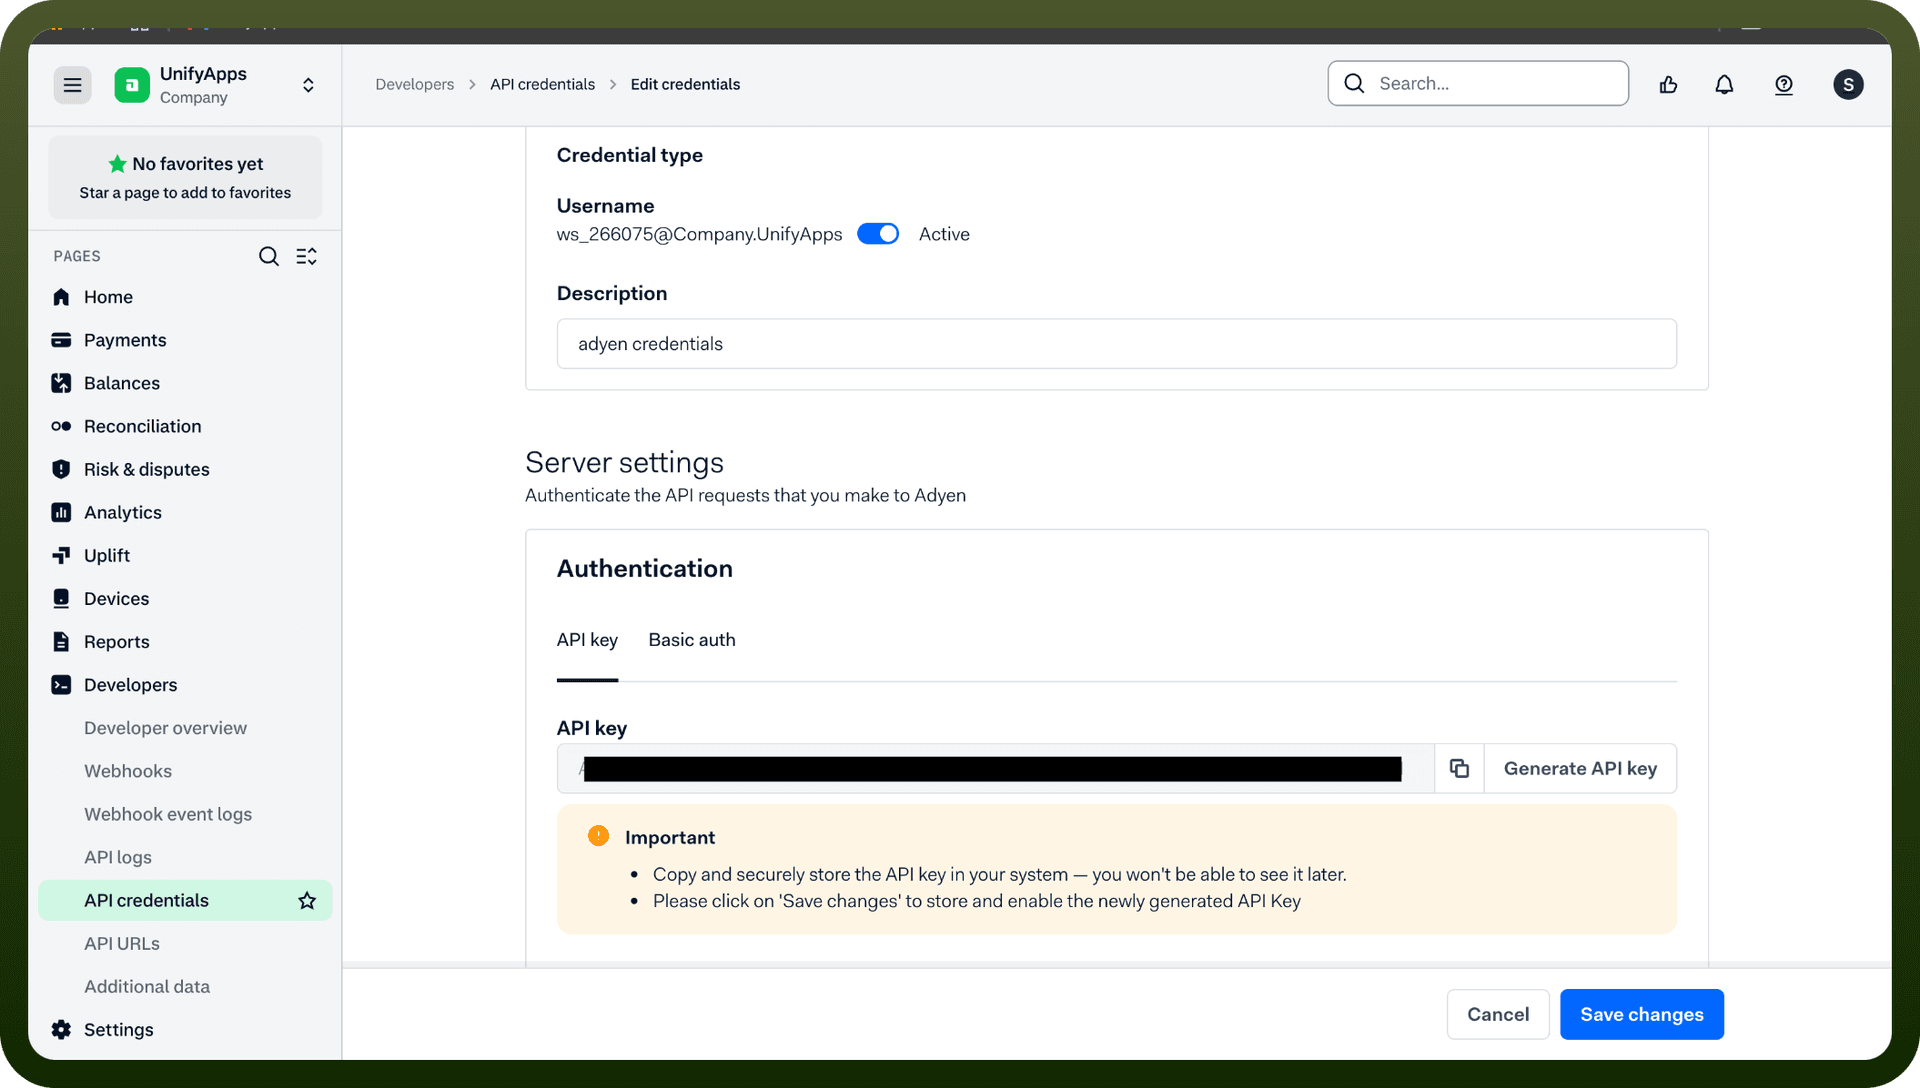Star the API credentials page as favorite
The height and width of the screenshot is (1088, 1920).
(x=307, y=901)
